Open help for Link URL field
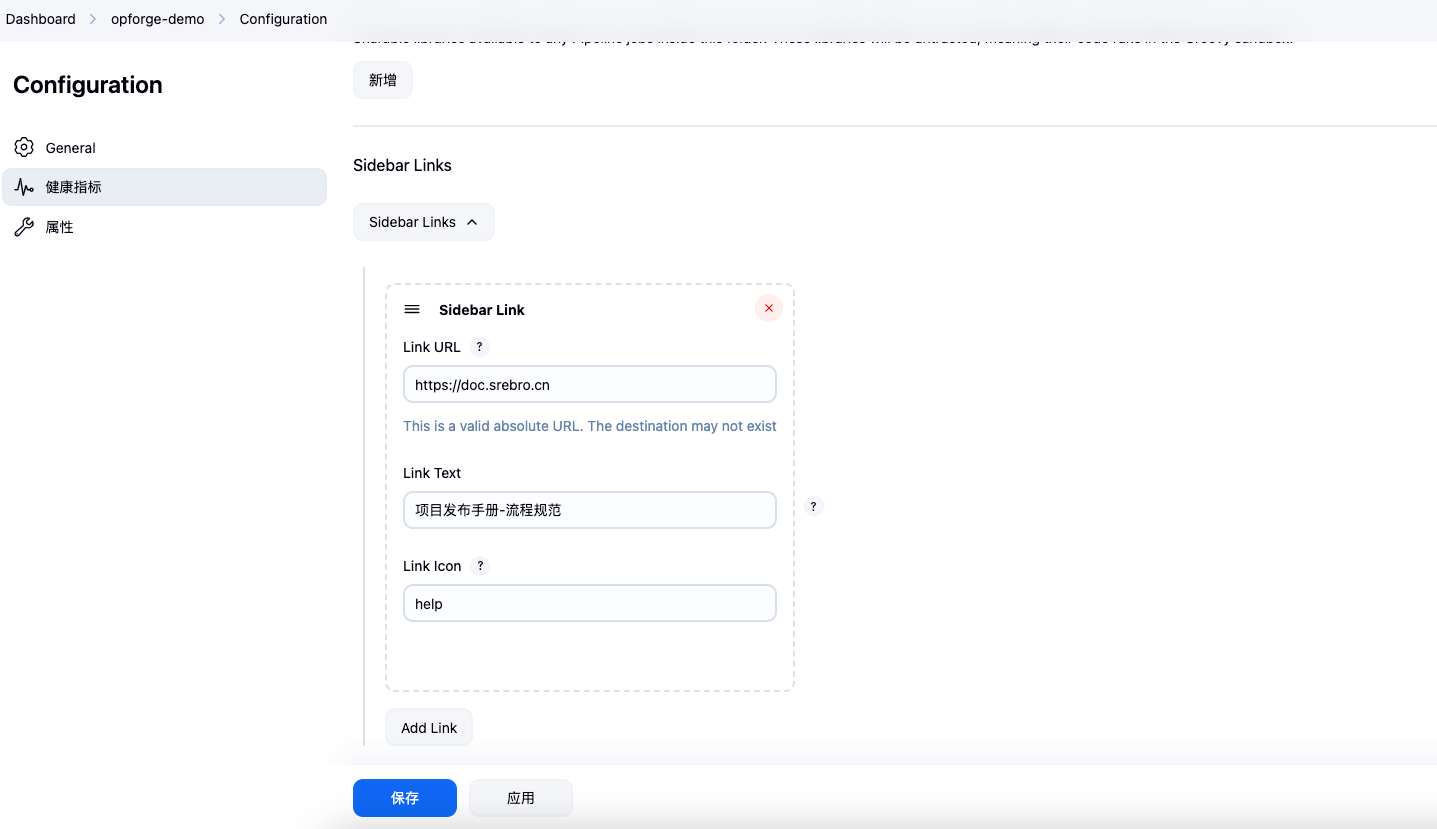Screen dimensions: 1437x829 tap(479, 347)
